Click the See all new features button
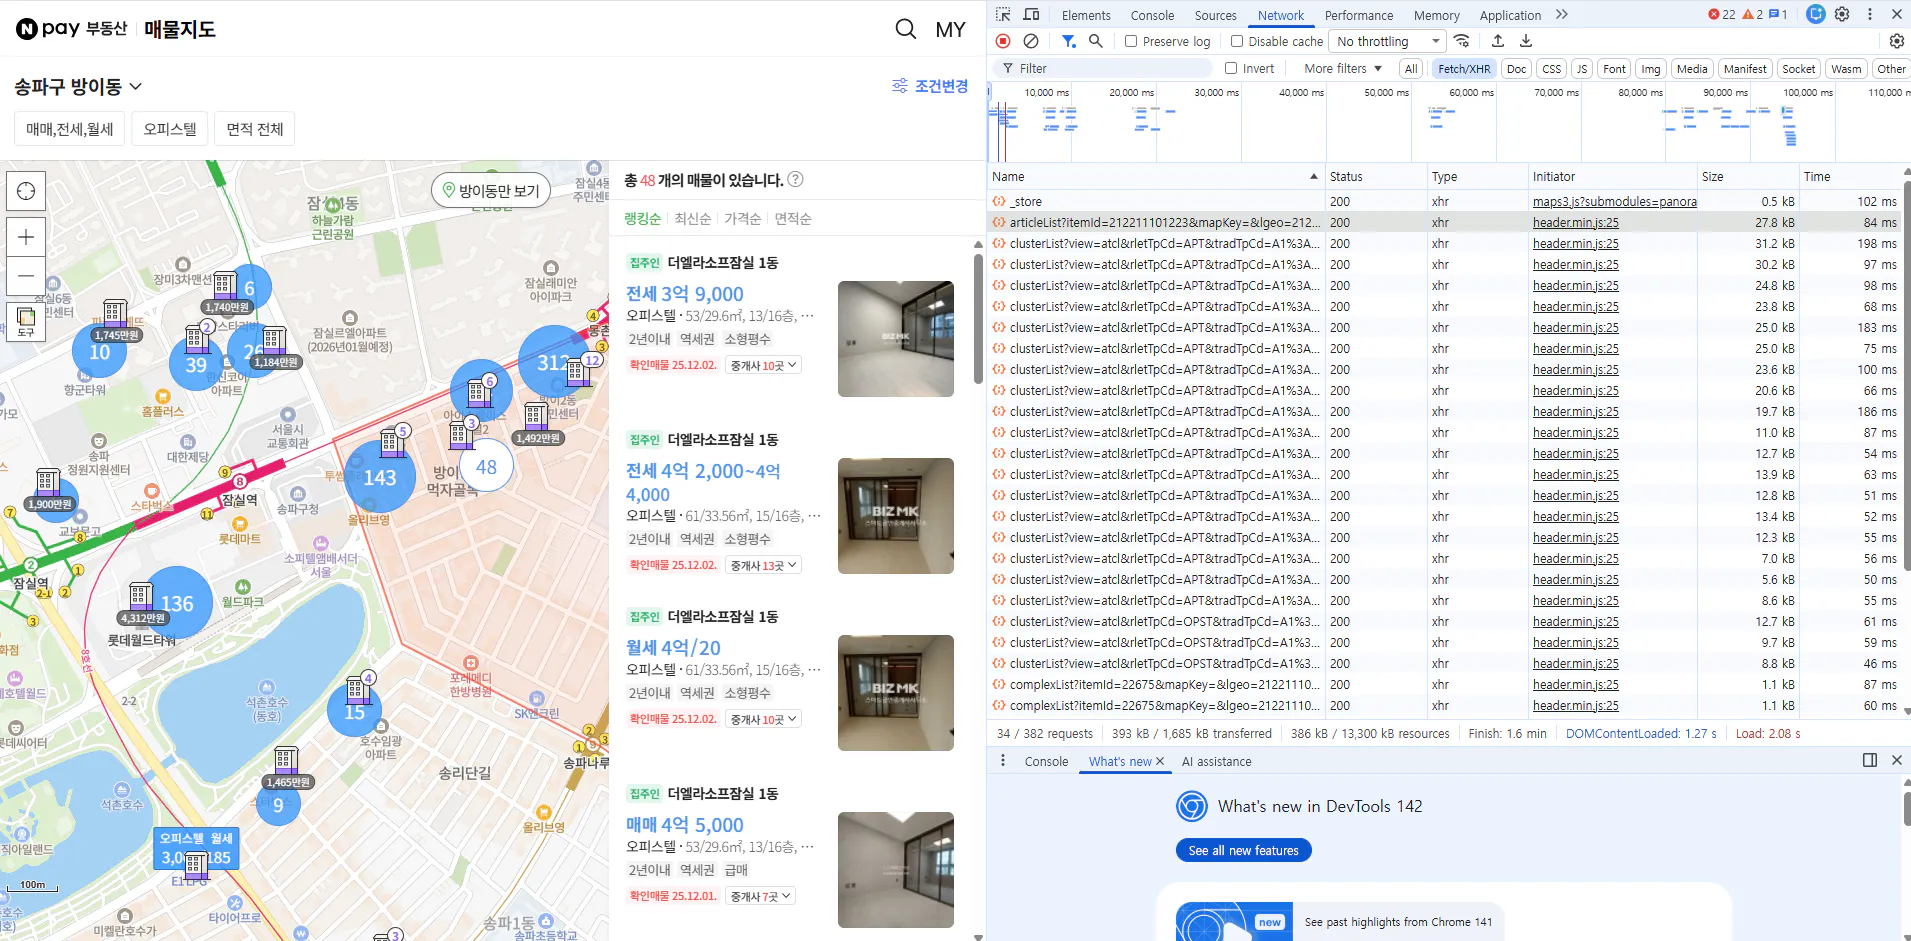Screen dimensions: 1911x941 [x=1243, y=850]
